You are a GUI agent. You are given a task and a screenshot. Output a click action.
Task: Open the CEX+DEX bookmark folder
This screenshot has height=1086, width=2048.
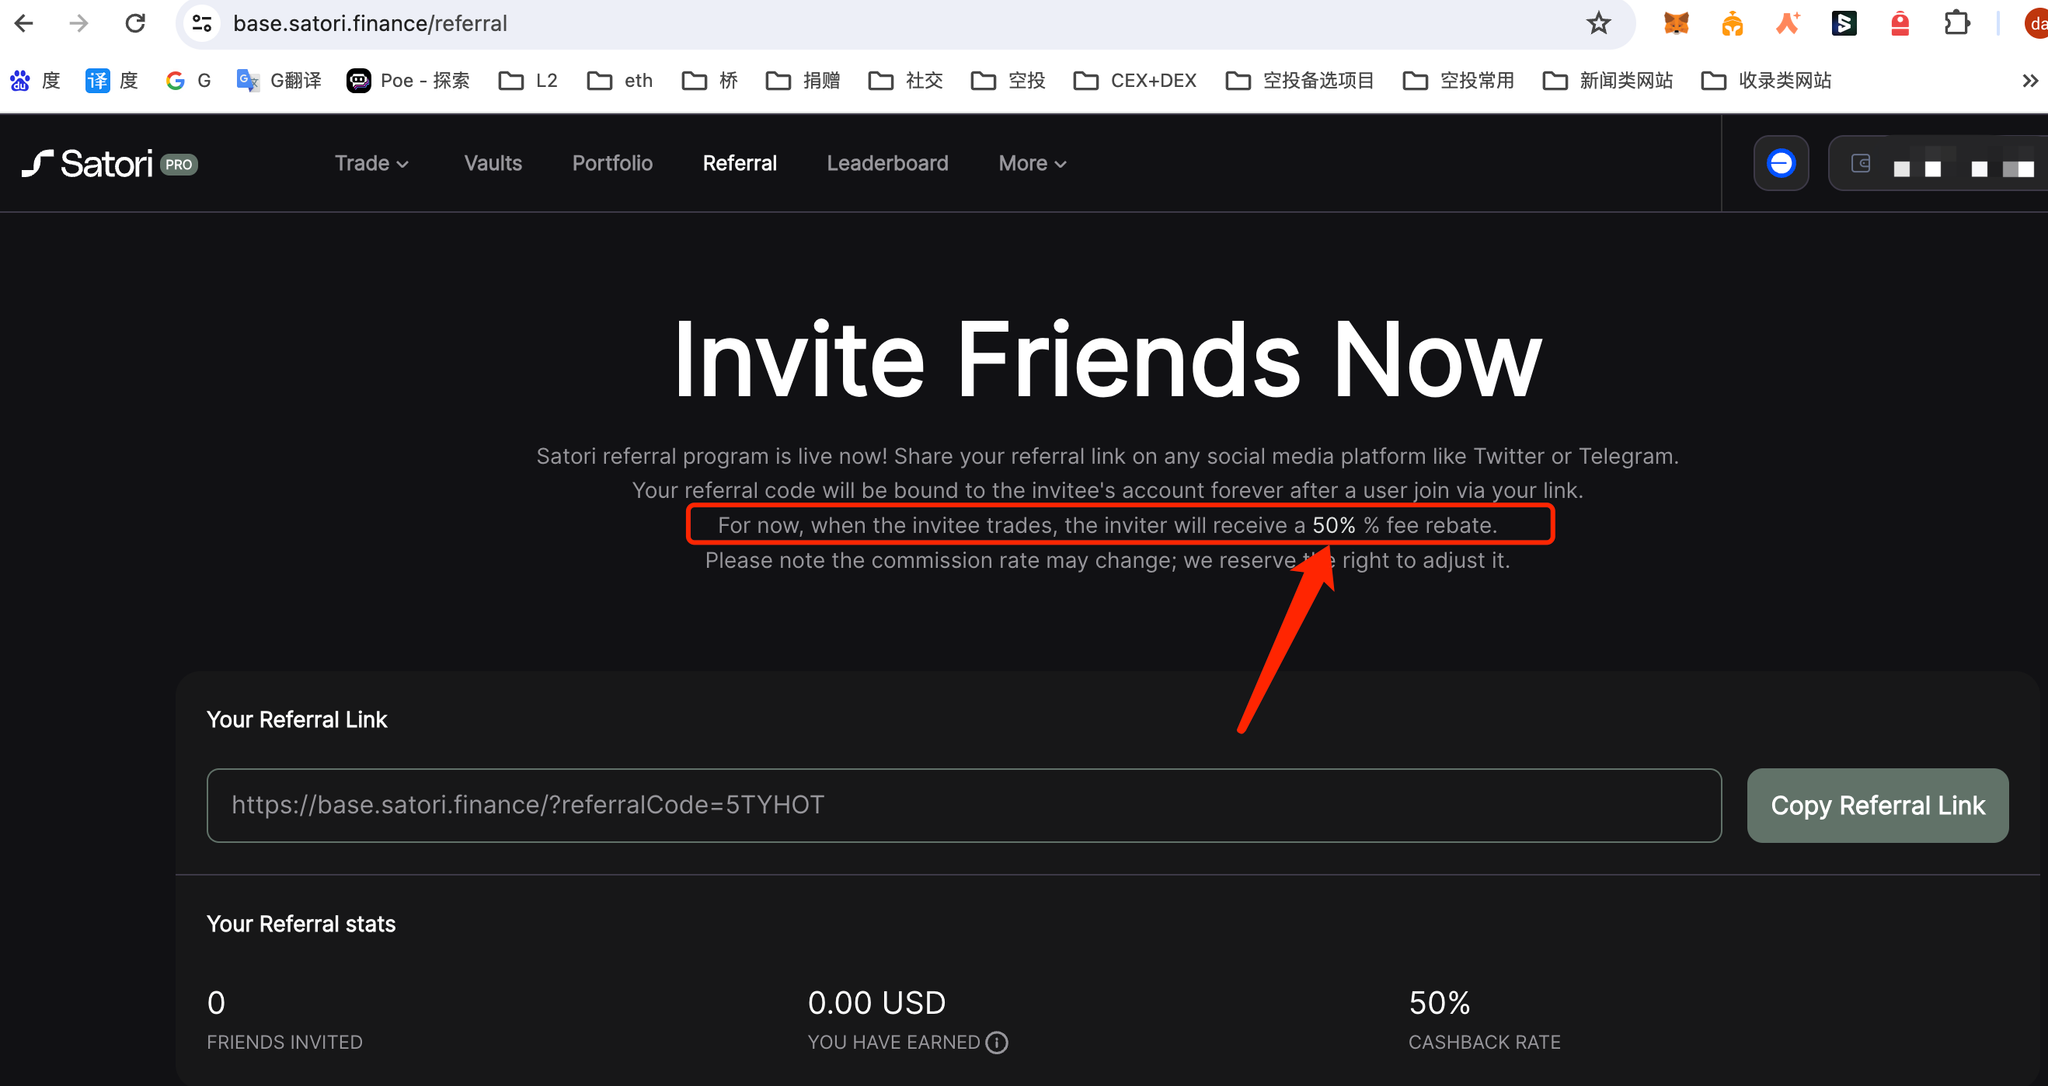(1136, 80)
